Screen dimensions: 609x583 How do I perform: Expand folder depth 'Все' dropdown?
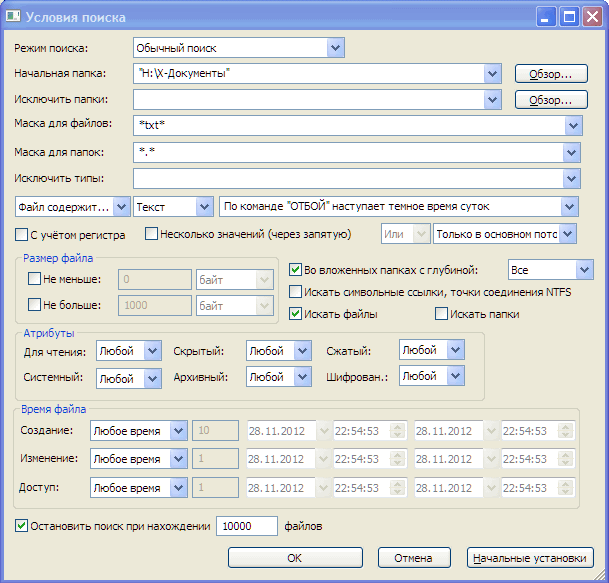point(584,270)
